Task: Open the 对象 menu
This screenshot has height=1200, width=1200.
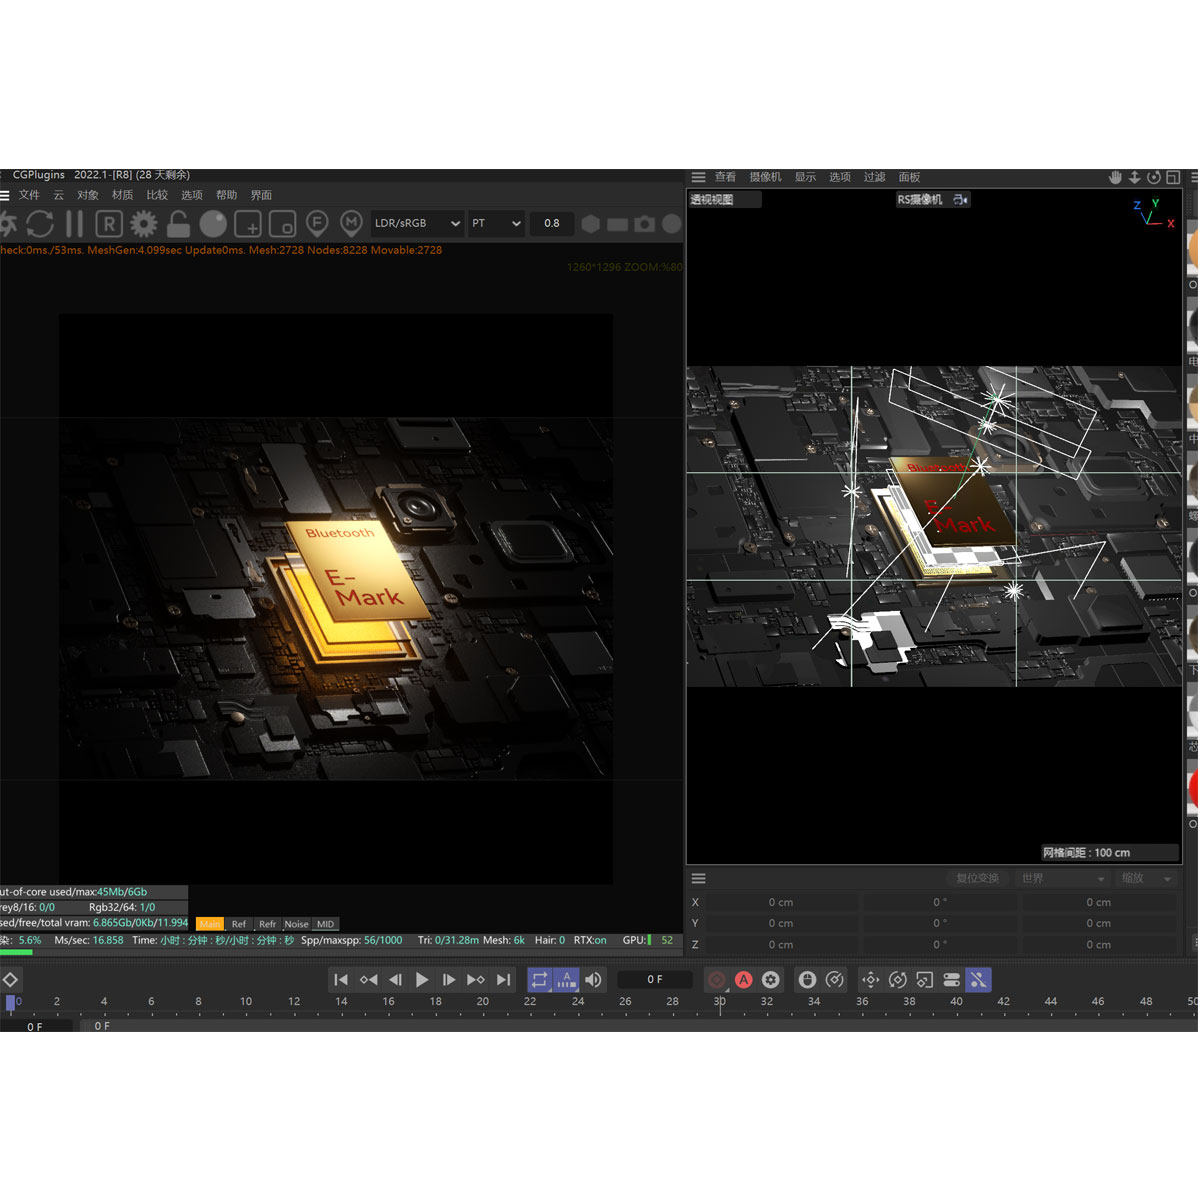Action: pos(88,195)
